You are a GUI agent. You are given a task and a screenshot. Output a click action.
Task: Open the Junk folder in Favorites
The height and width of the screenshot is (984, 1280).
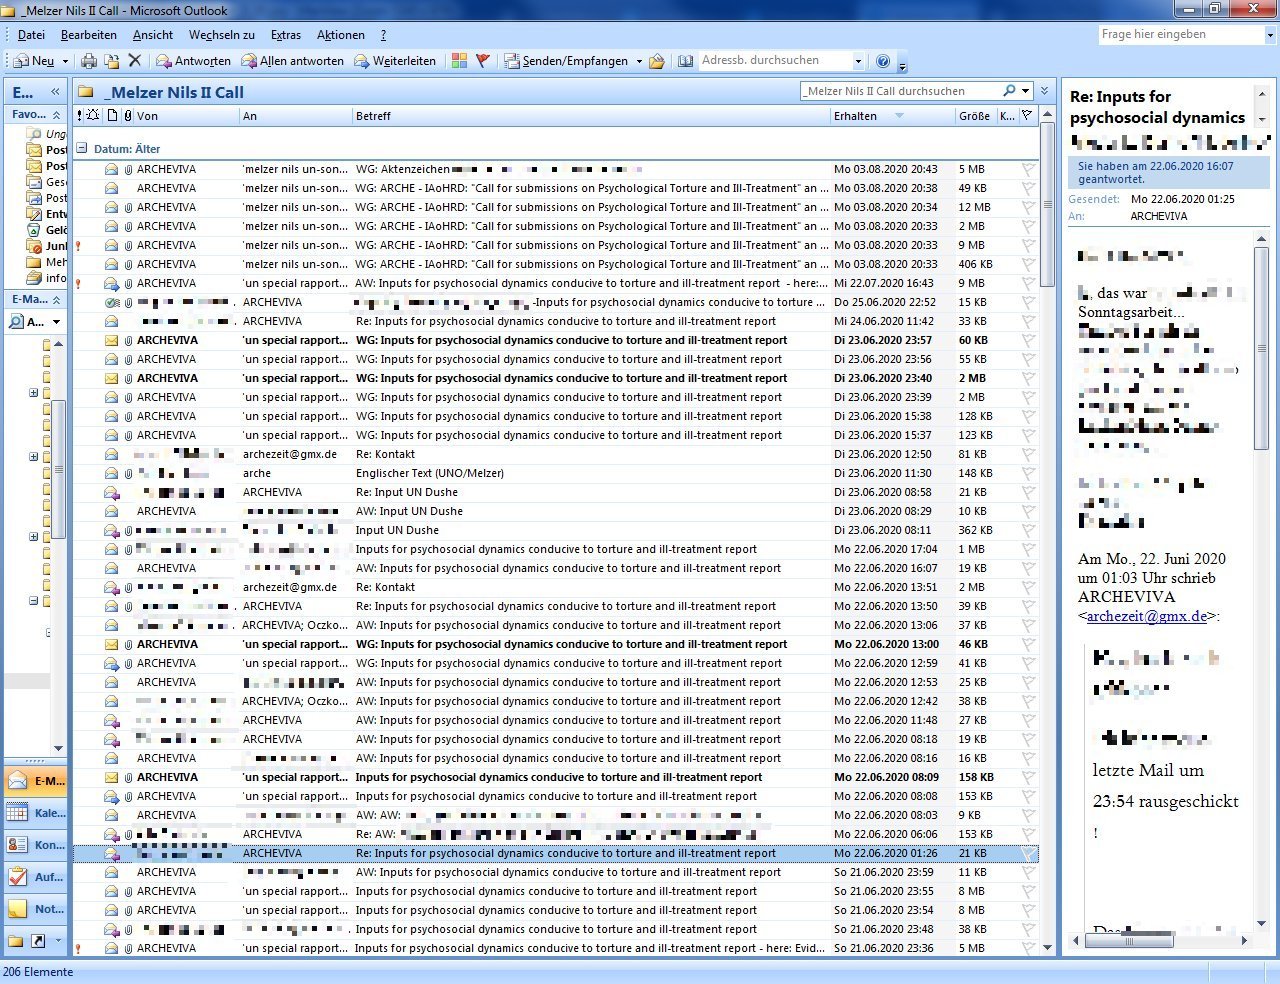pos(47,246)
